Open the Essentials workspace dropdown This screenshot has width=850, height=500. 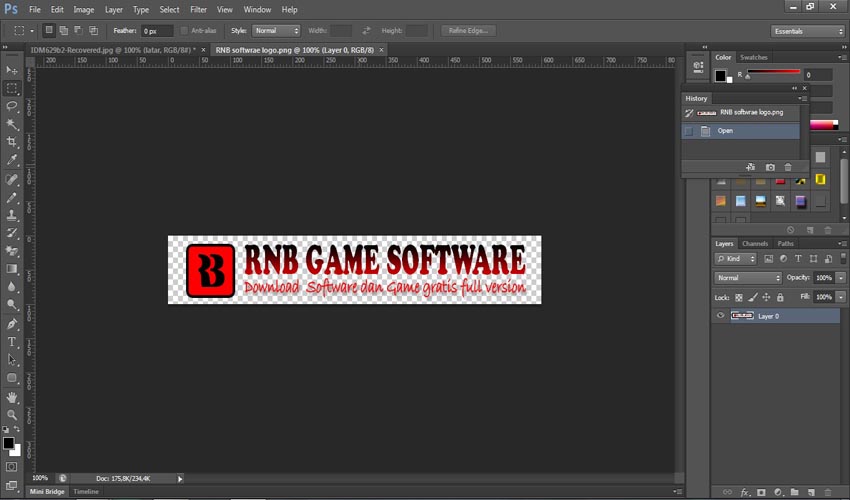point(808,31)
